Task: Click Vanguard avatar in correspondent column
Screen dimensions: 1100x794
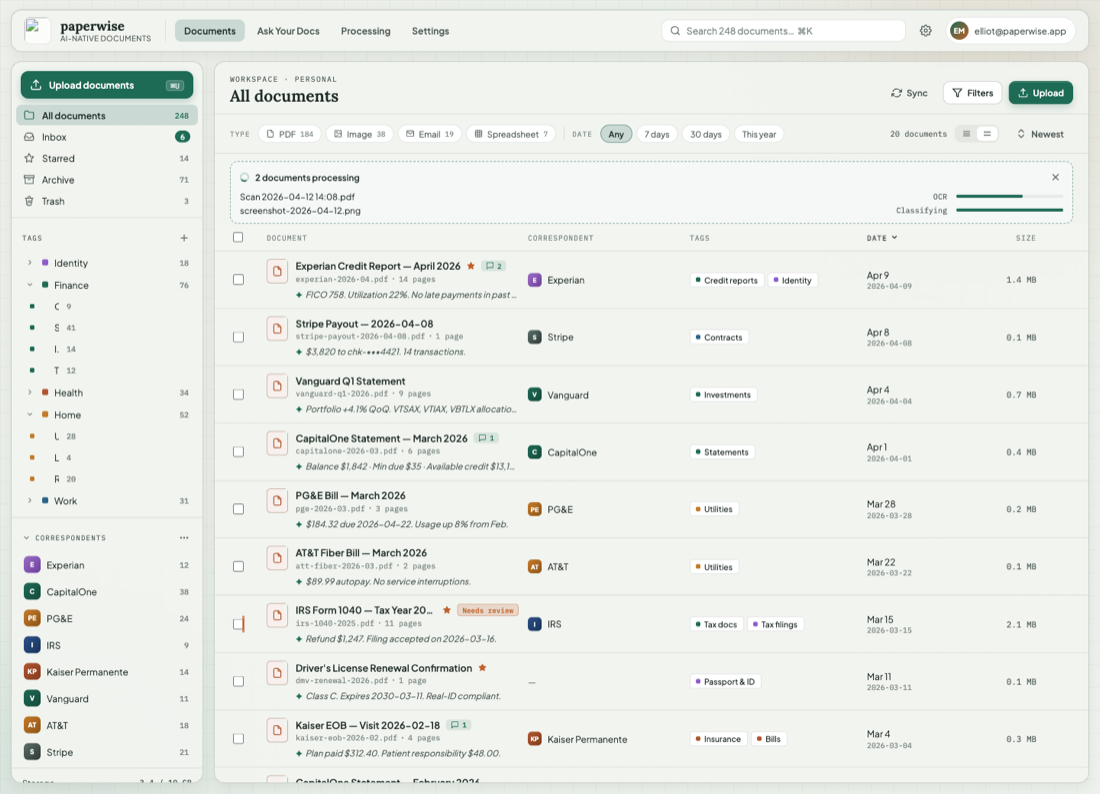Action: 535,395
